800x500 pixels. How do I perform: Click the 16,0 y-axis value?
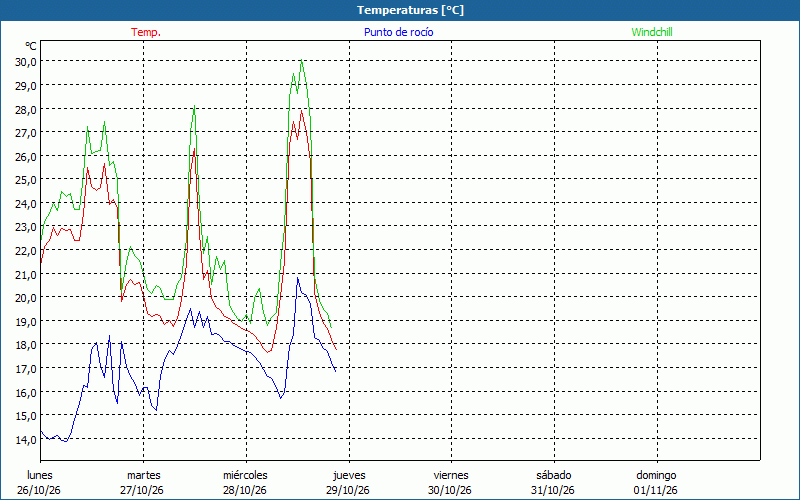26,392
